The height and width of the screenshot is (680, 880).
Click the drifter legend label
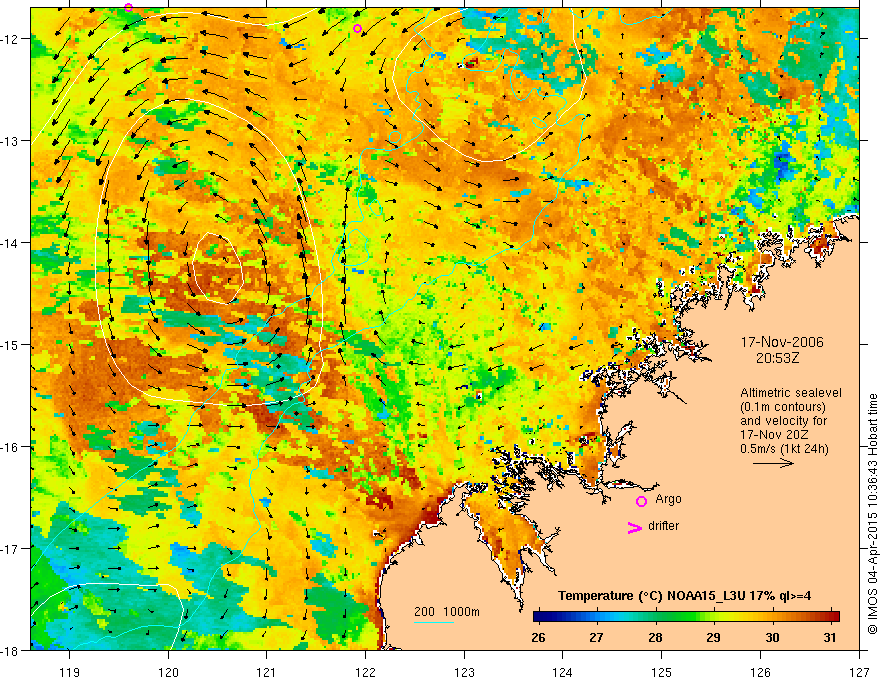click(x=663, y=526)
